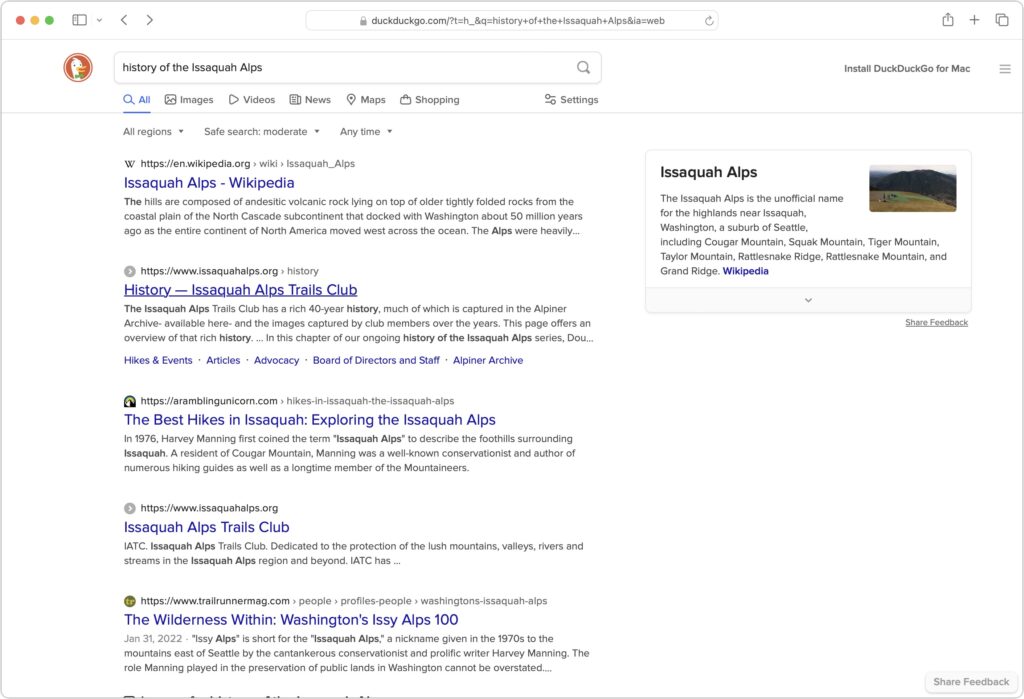Open search Settings
Image resolution: width=1024 pixels, height=699 pixels.
570,99
